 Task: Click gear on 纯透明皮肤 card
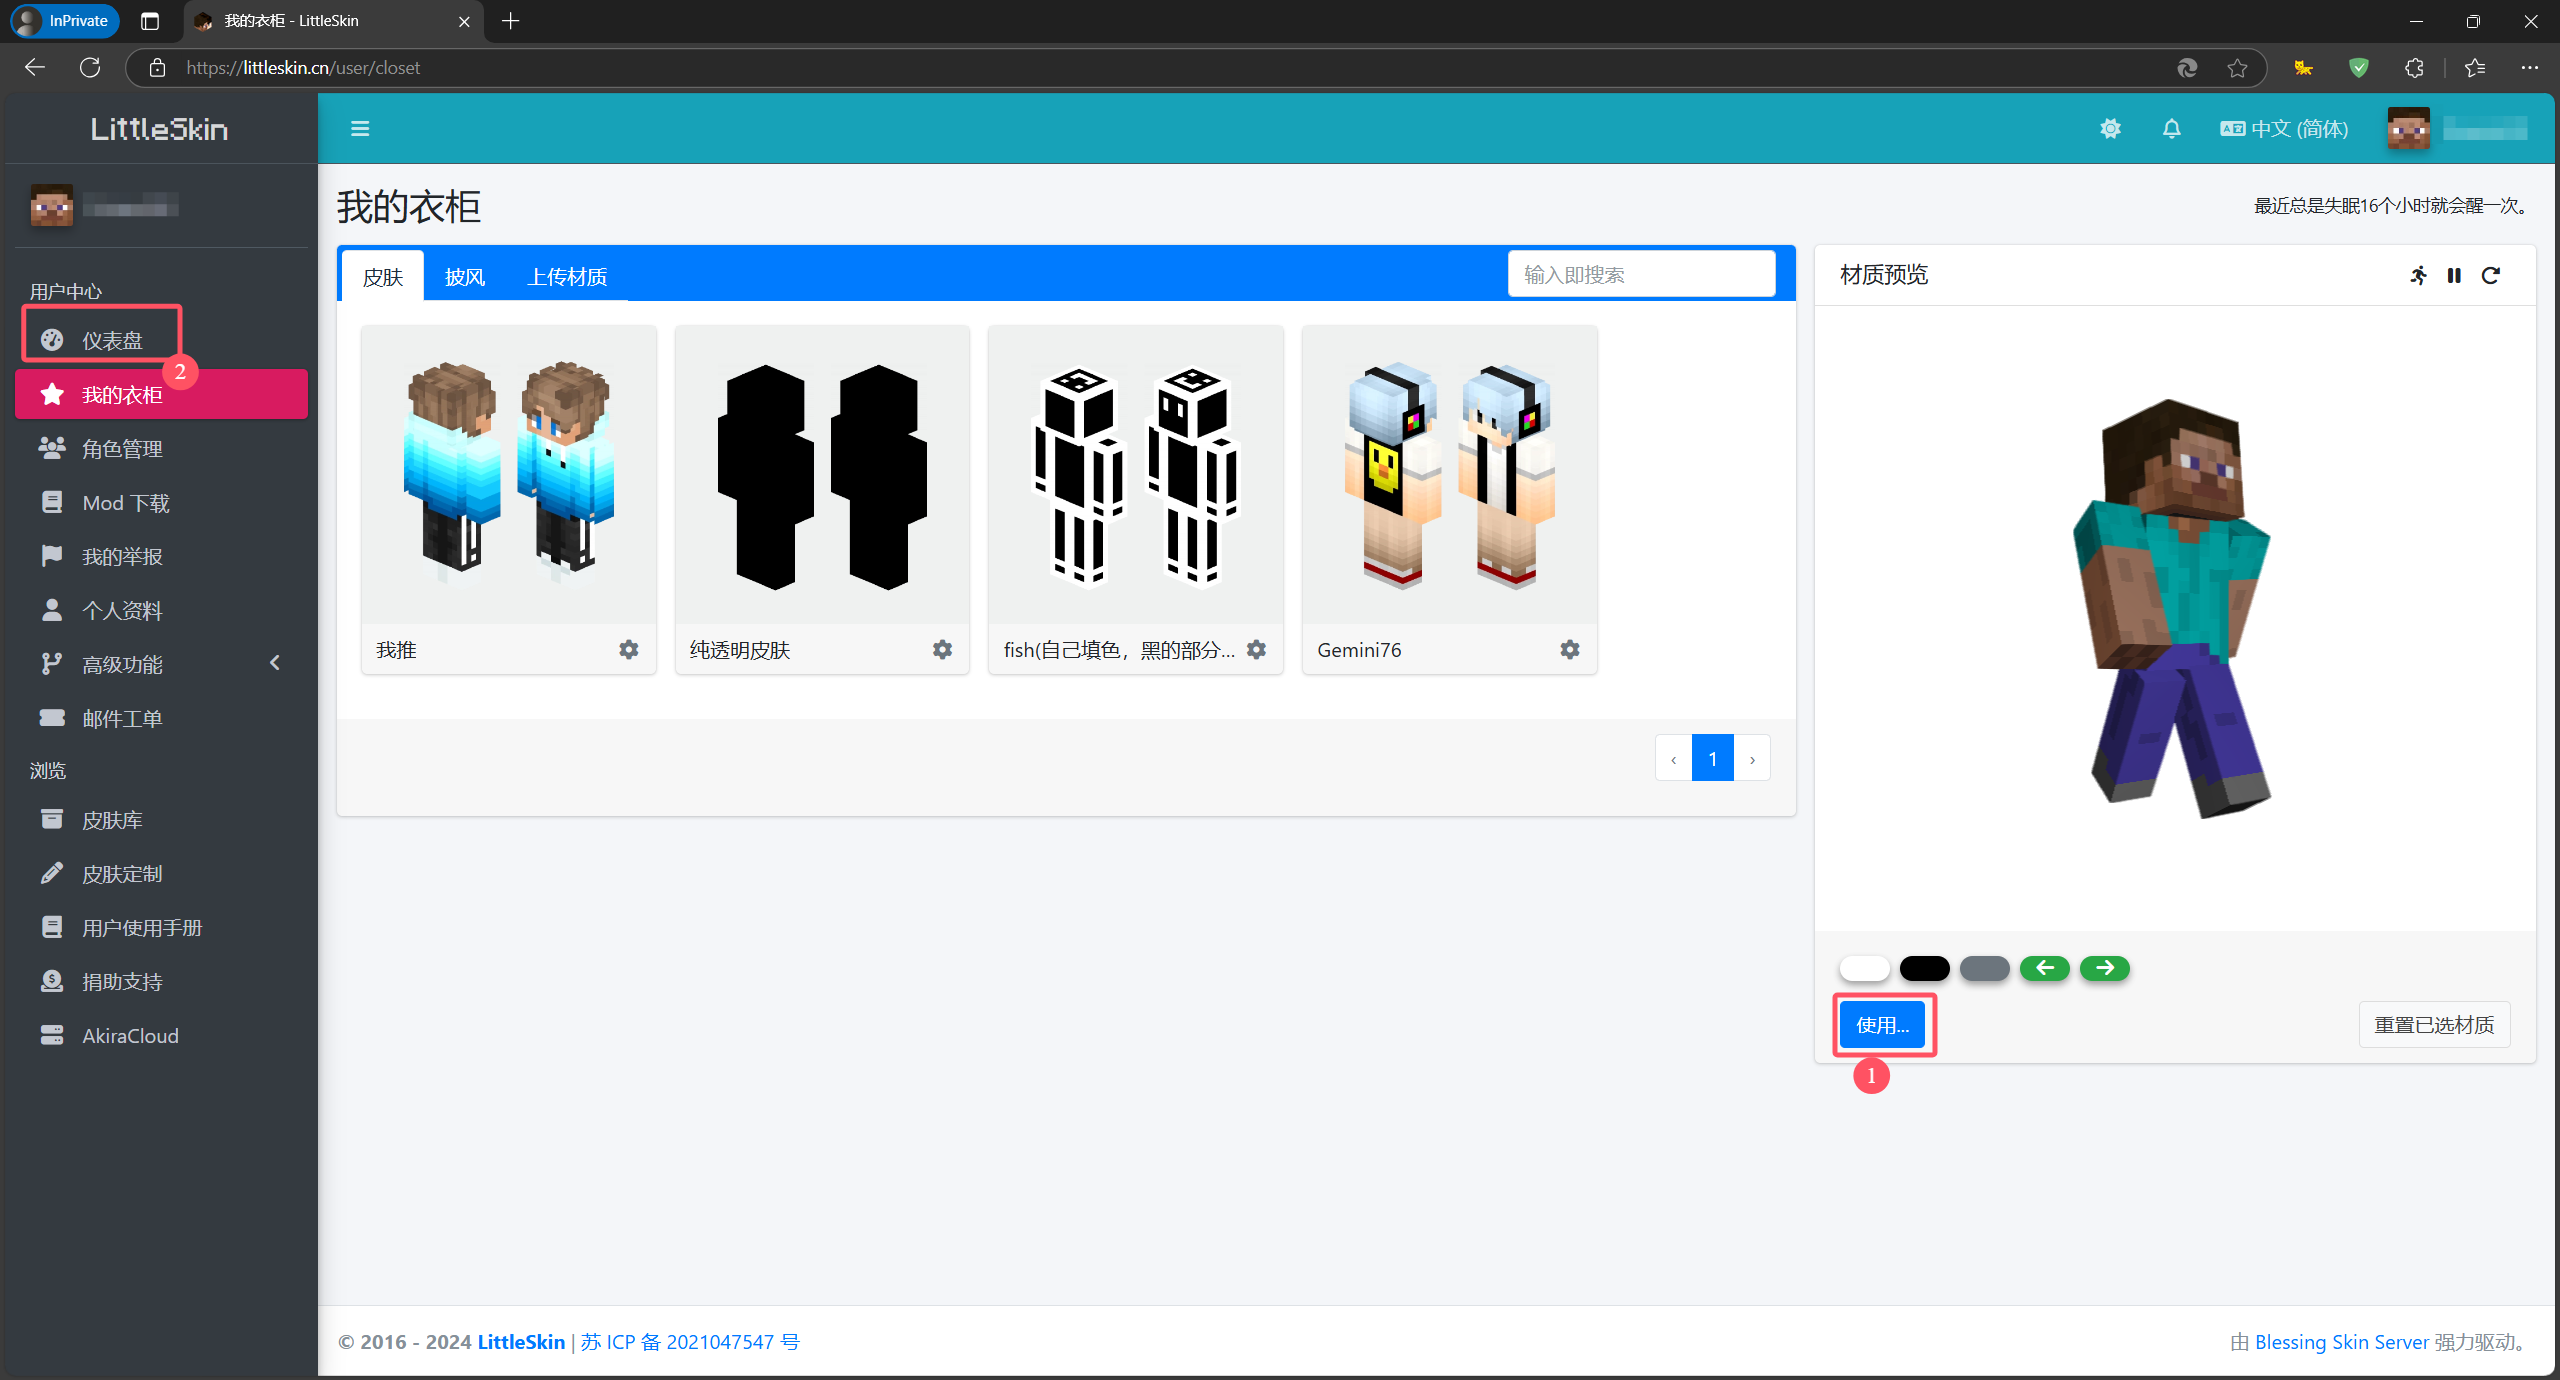click(942, 650)
